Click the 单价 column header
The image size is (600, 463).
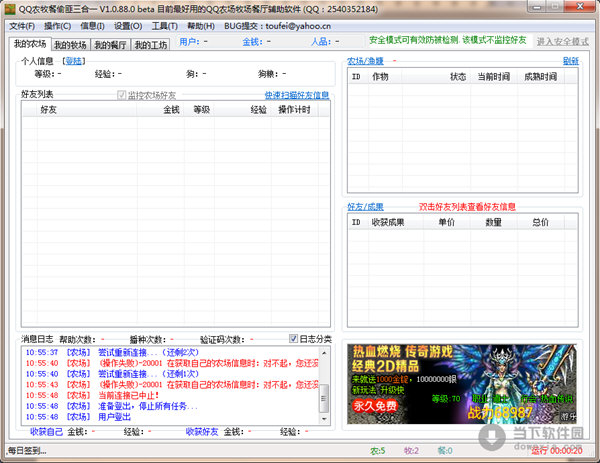(x=447, y=222)
